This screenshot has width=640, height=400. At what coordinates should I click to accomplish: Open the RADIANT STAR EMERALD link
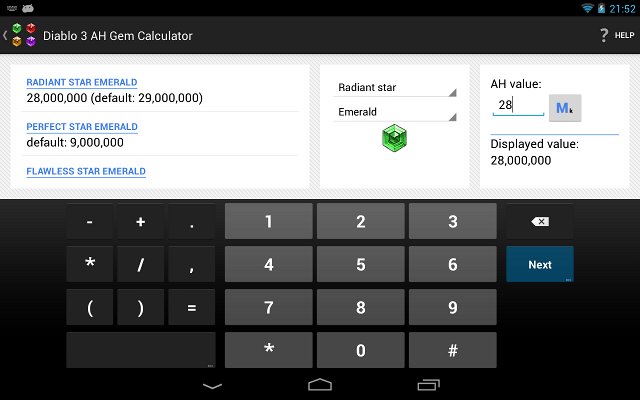point(82,82)
